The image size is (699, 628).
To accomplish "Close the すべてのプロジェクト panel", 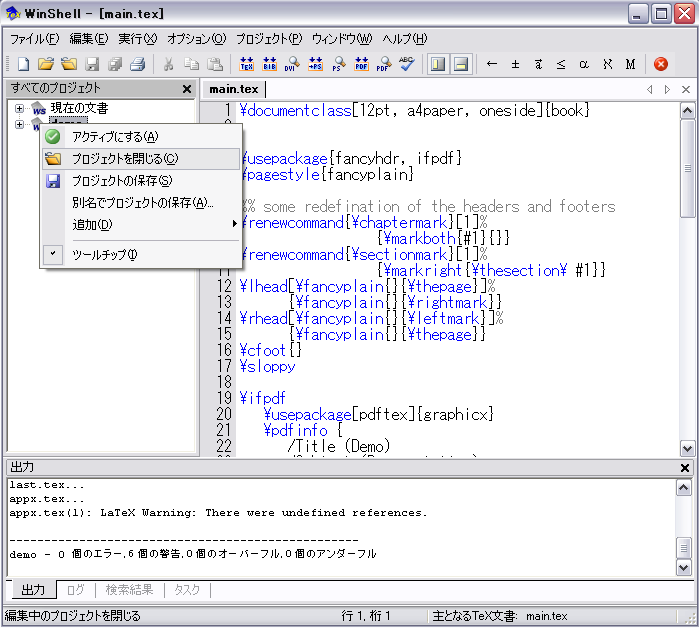I will (187, 89).
